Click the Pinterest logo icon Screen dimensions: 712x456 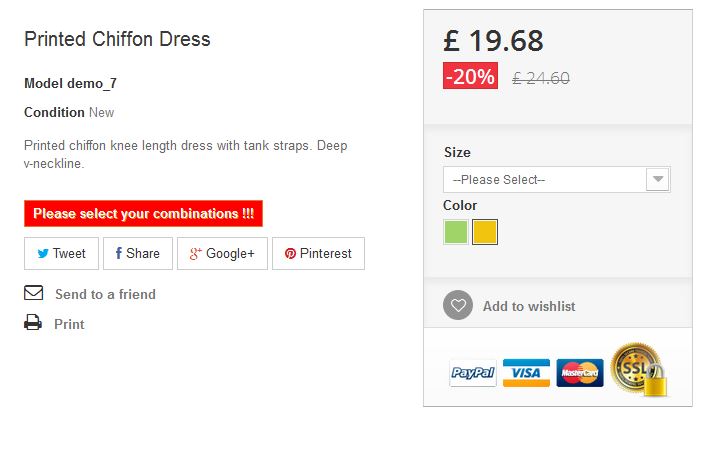[290, 254]
